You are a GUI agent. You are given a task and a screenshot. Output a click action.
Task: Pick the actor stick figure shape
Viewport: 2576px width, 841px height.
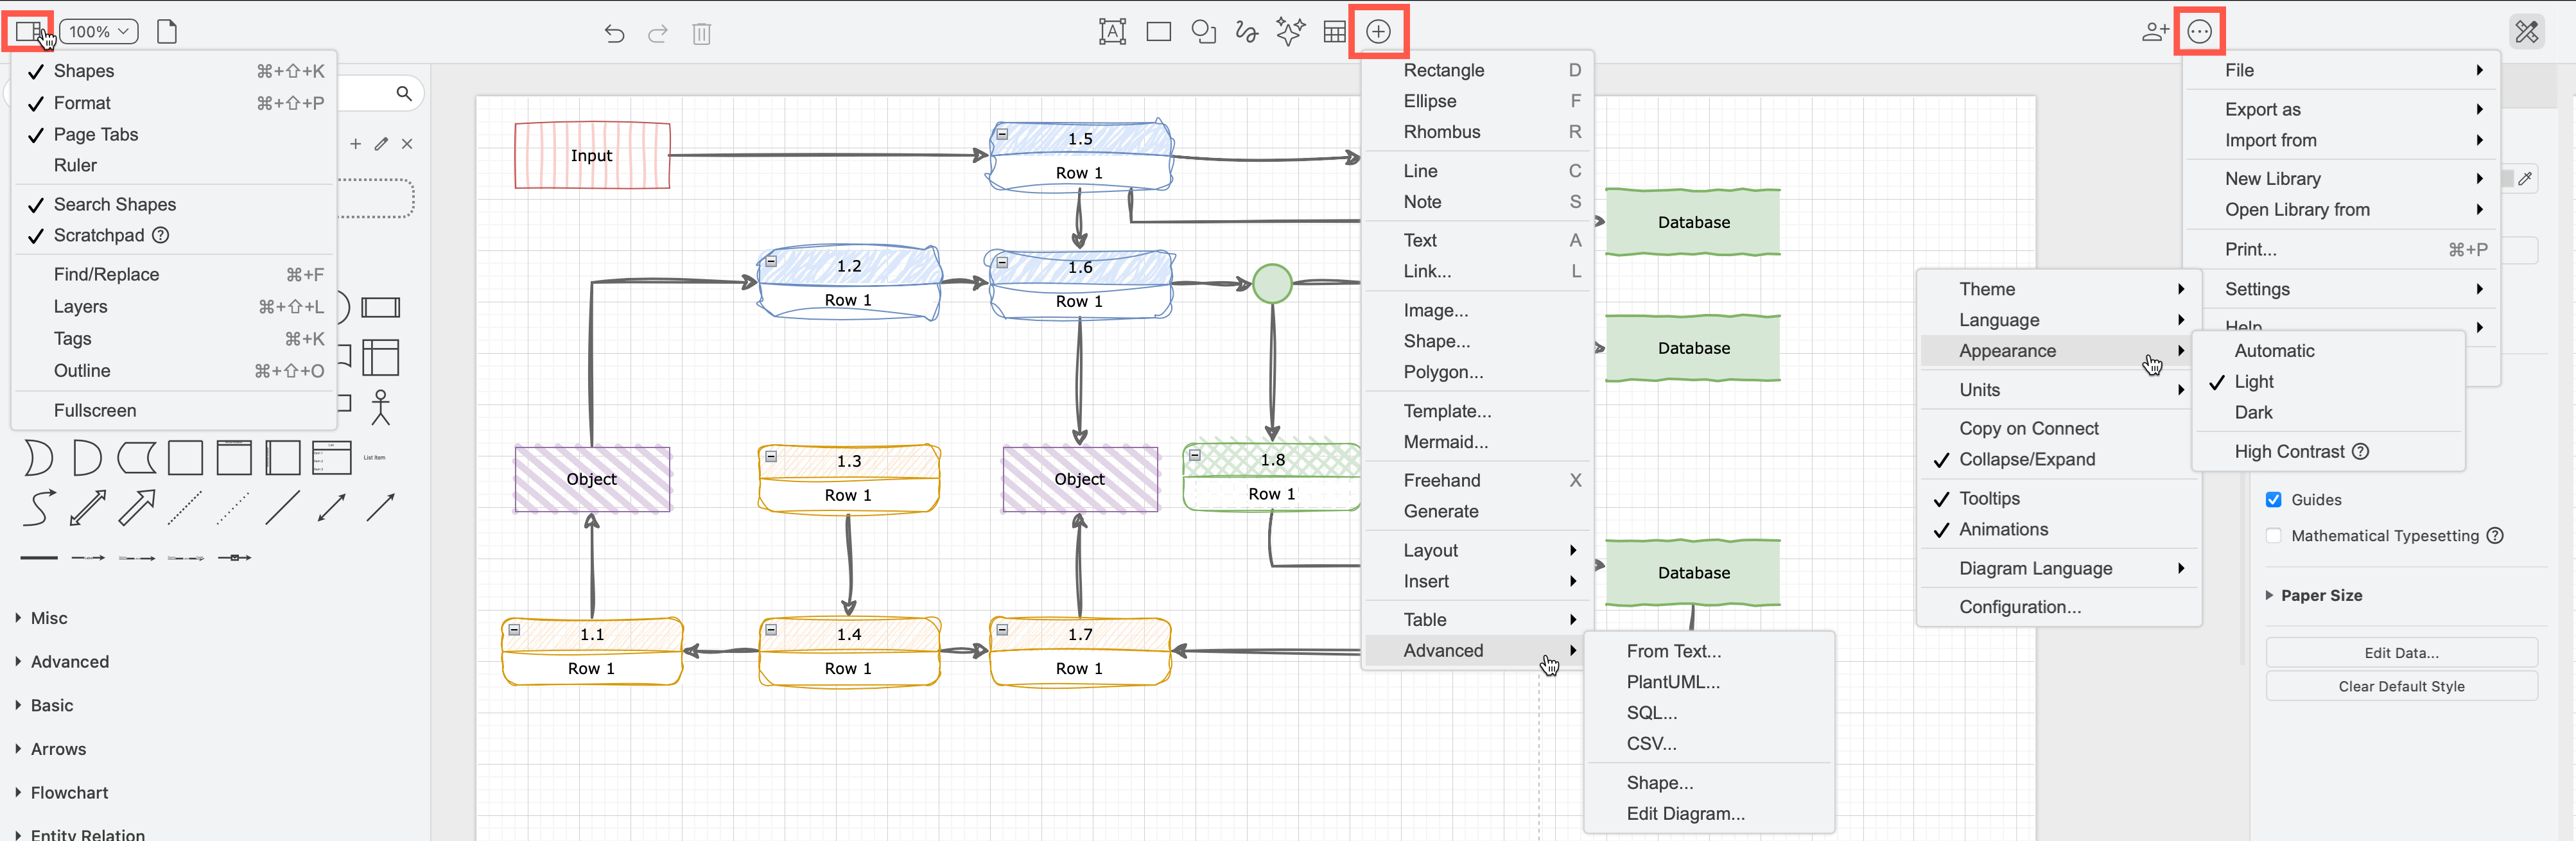click(380, 408)
